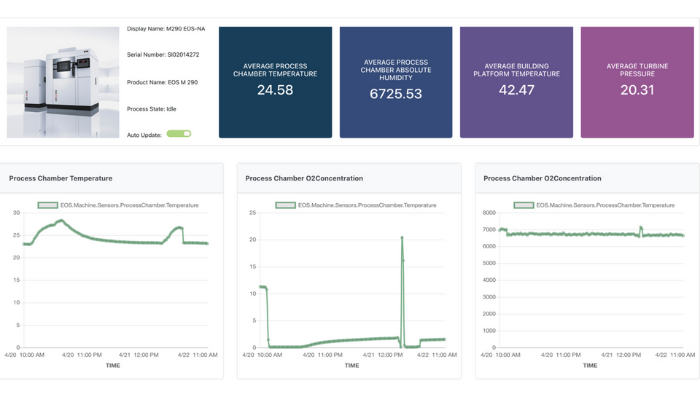Viewport: 700px width, 400px height.
Task: Select the Average Building Platform Temperature card
Action: click(516, 82)
